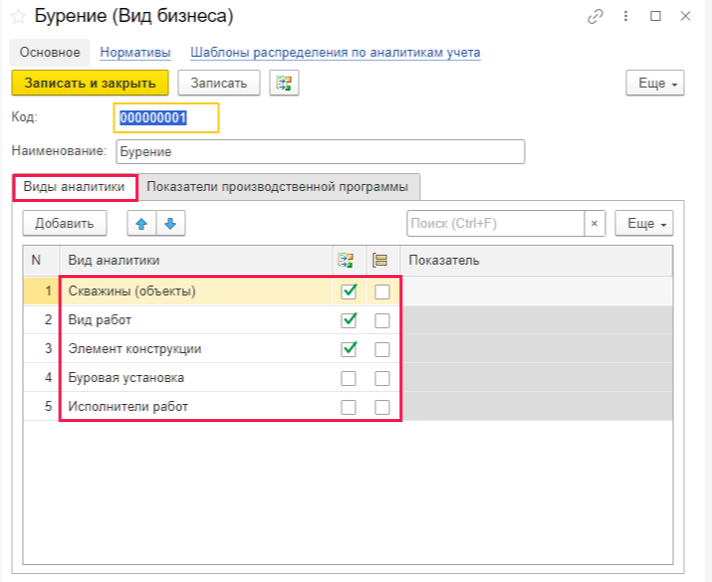
Task: Close the Бурение form window
Action: coord(685,16)
